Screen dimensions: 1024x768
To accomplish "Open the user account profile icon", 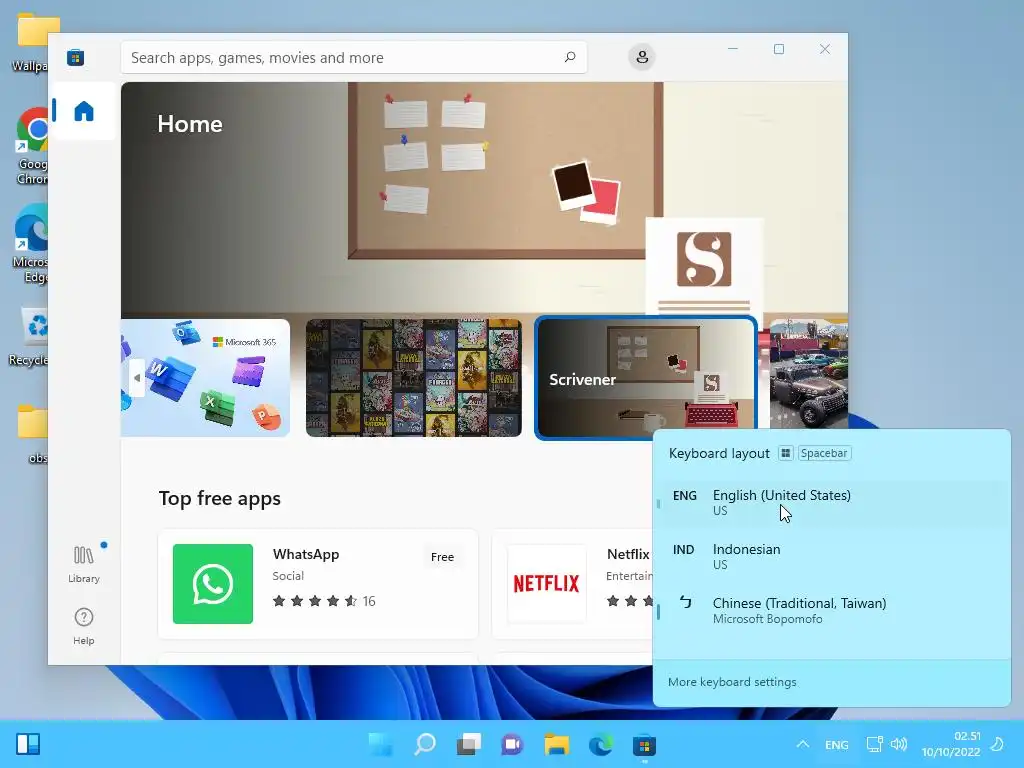I will [642, 57].
